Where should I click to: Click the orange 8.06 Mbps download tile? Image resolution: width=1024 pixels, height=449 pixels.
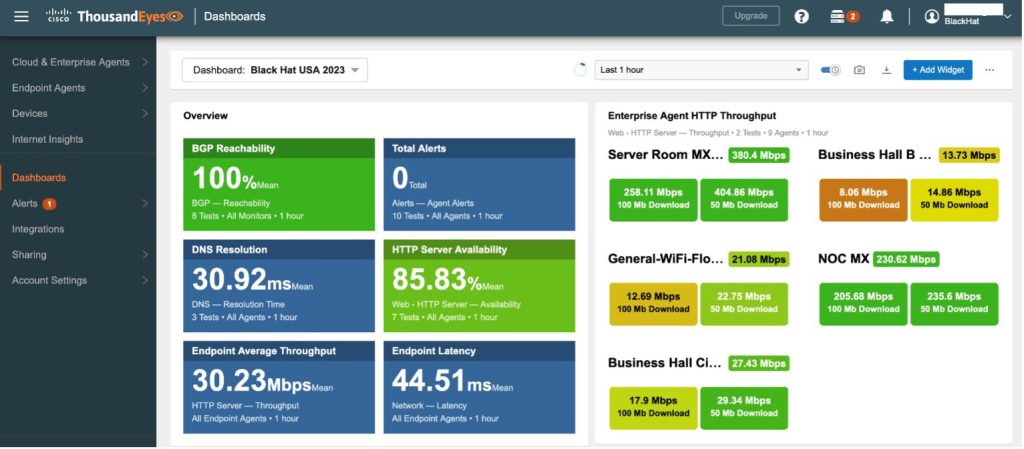click(x=862, y=199)
